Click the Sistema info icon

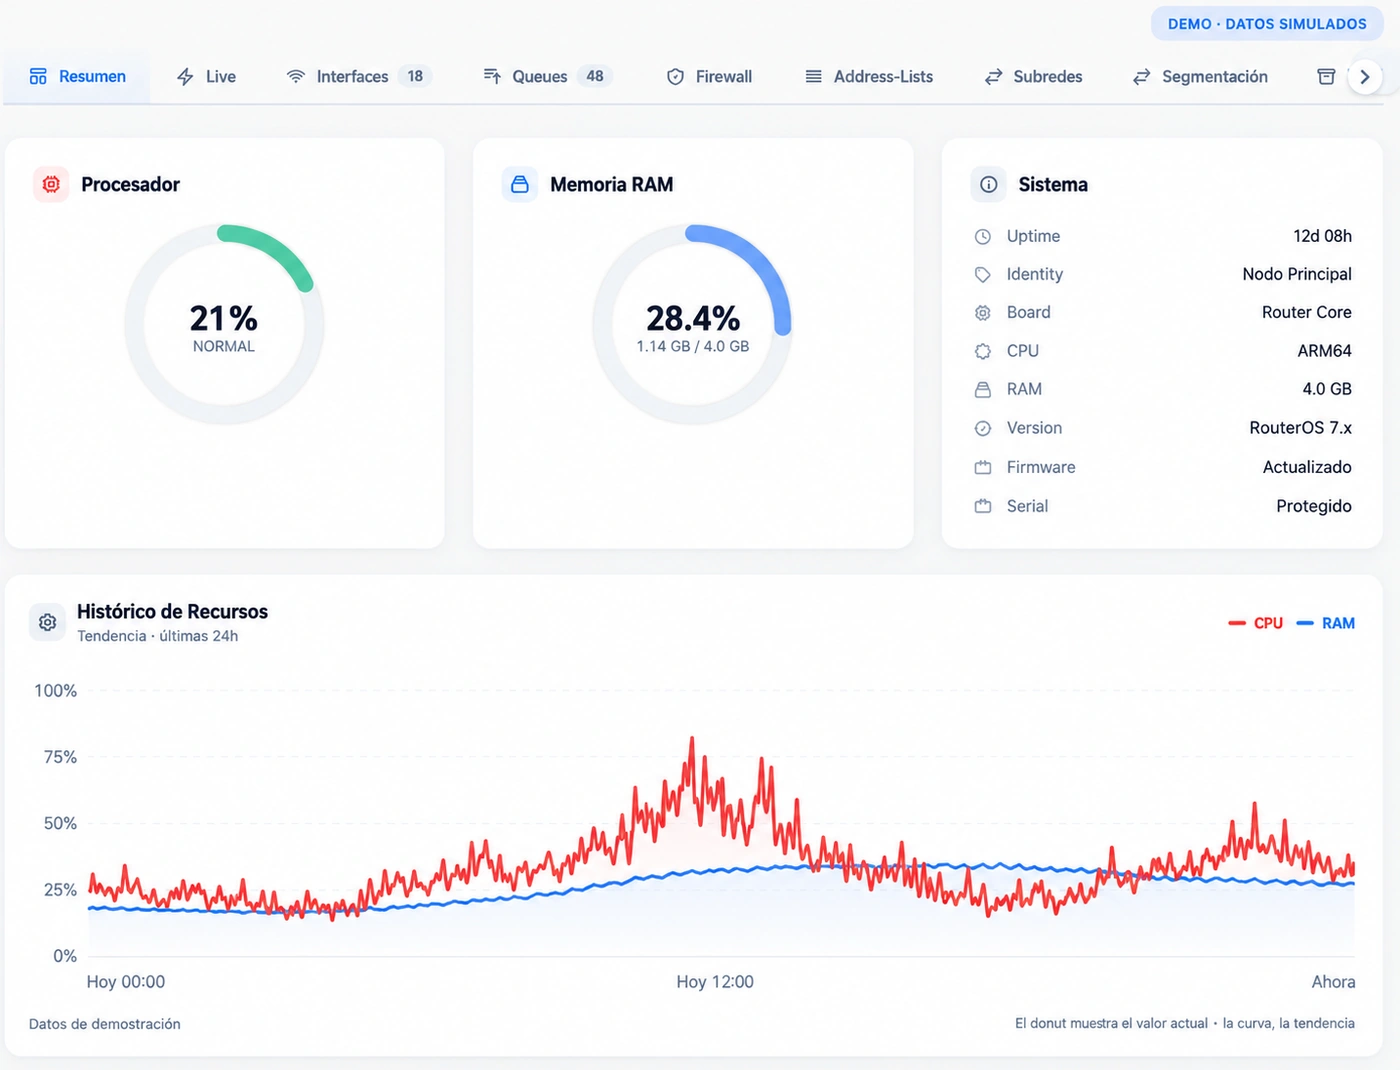tap(989, 184)
